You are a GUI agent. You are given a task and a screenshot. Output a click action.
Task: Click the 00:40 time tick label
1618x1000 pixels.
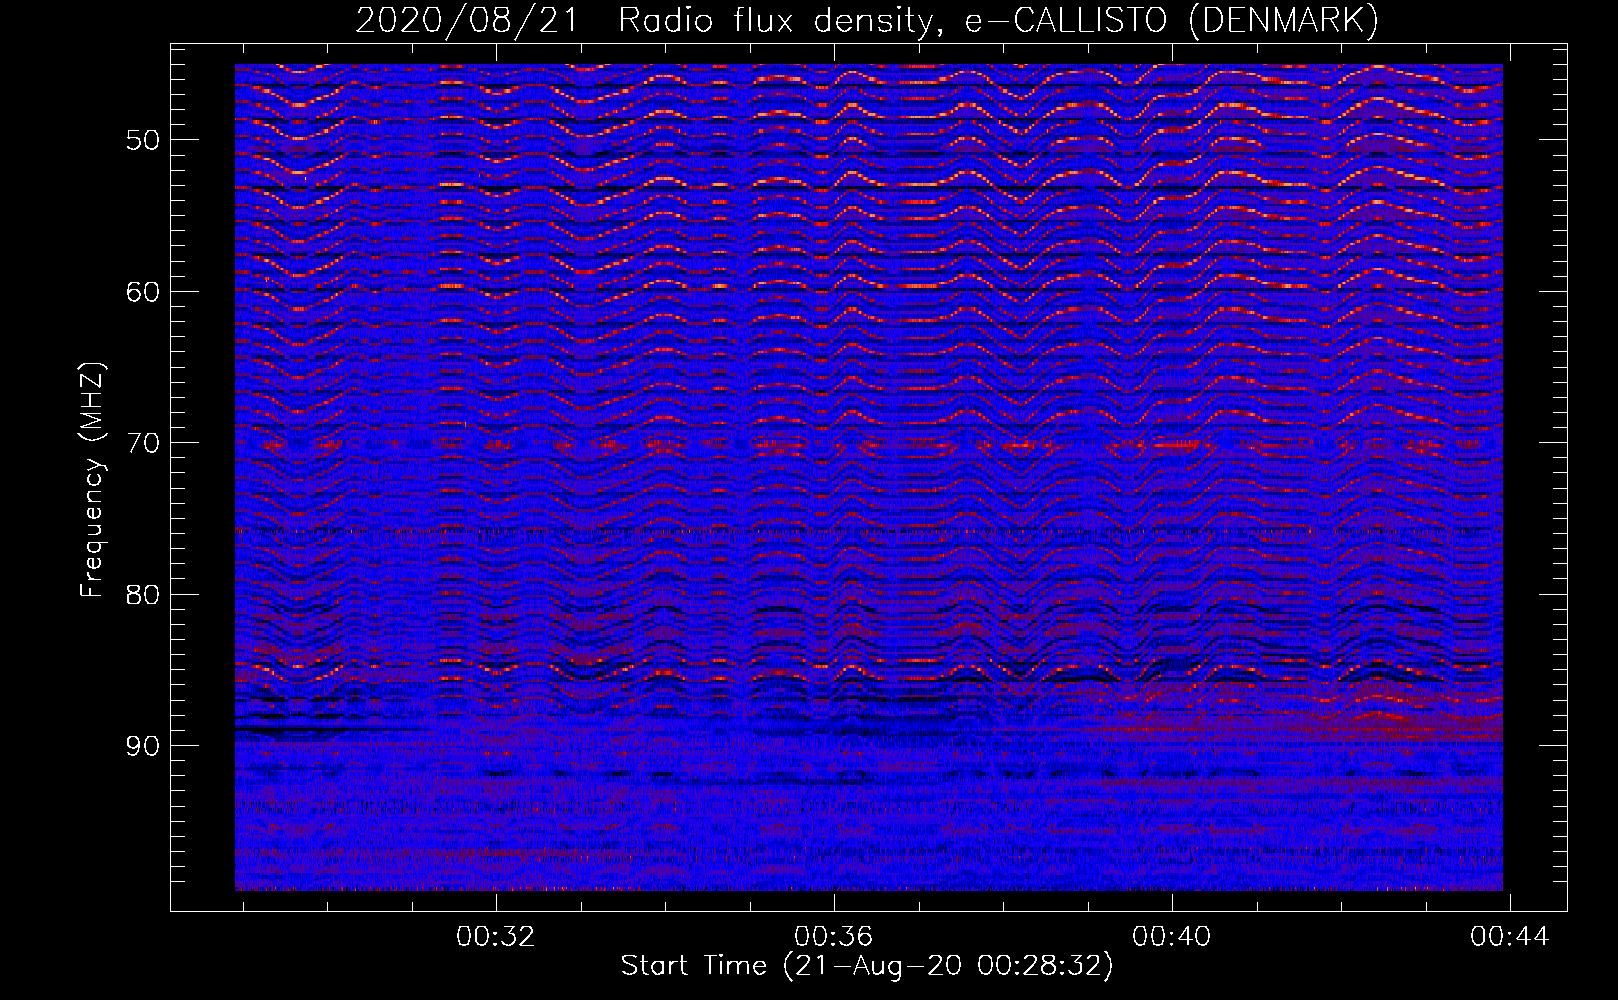click(1171, 937)
